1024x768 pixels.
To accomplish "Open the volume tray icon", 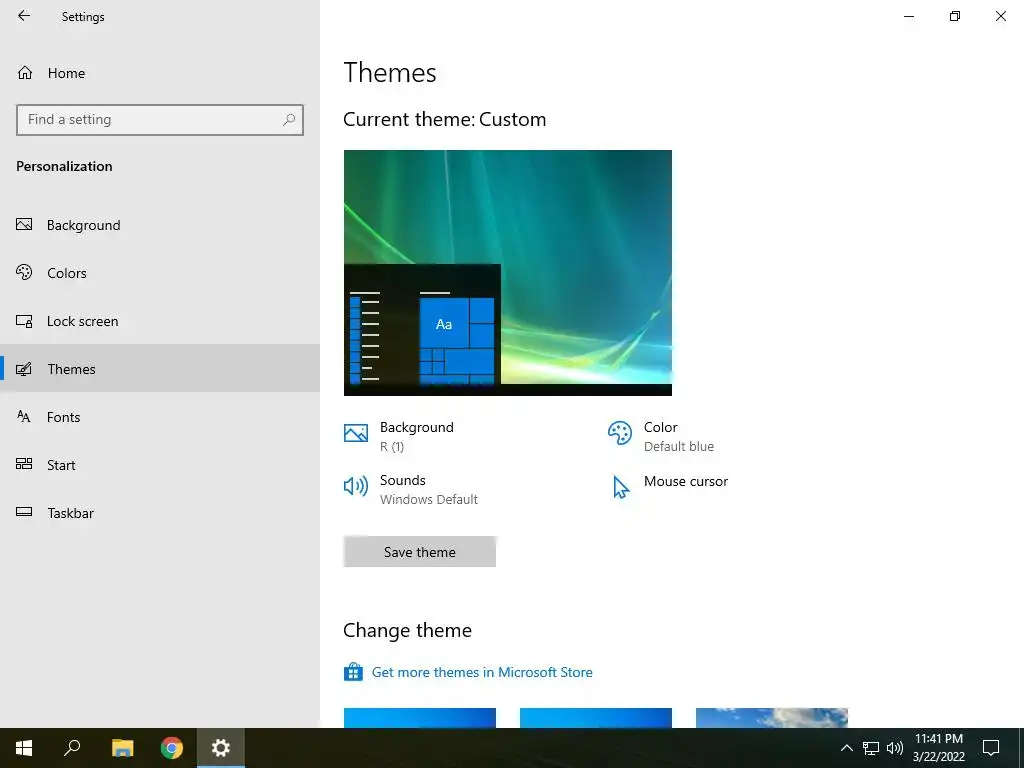I will [x=895, y=748].
